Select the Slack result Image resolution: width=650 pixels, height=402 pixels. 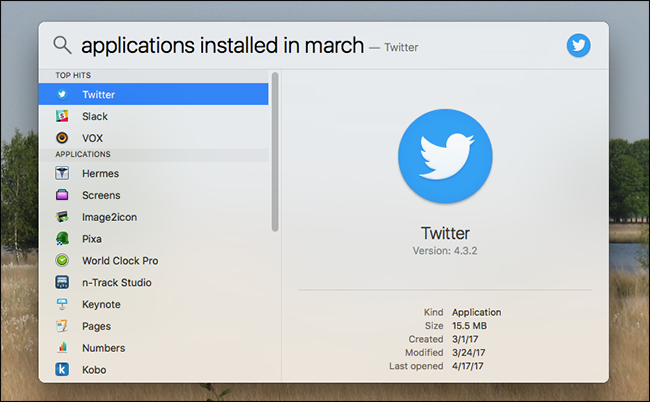153,116
